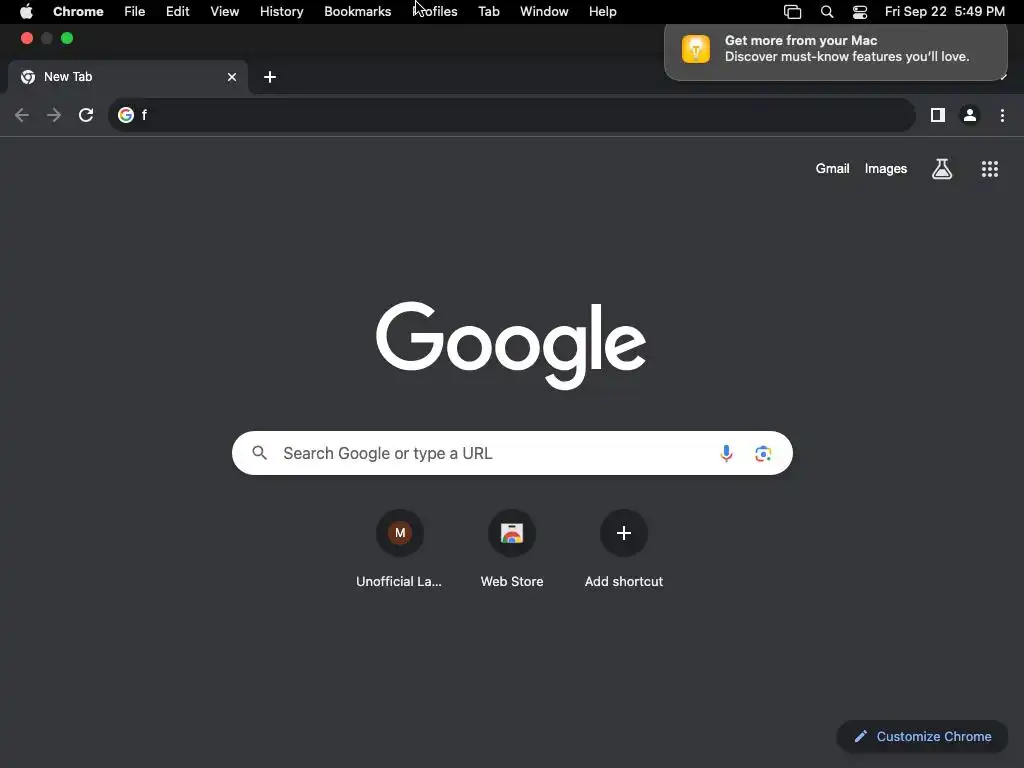Open the Web Store shortcut
The height and width of the screenshot is (768, 1024).
[512, 549]
